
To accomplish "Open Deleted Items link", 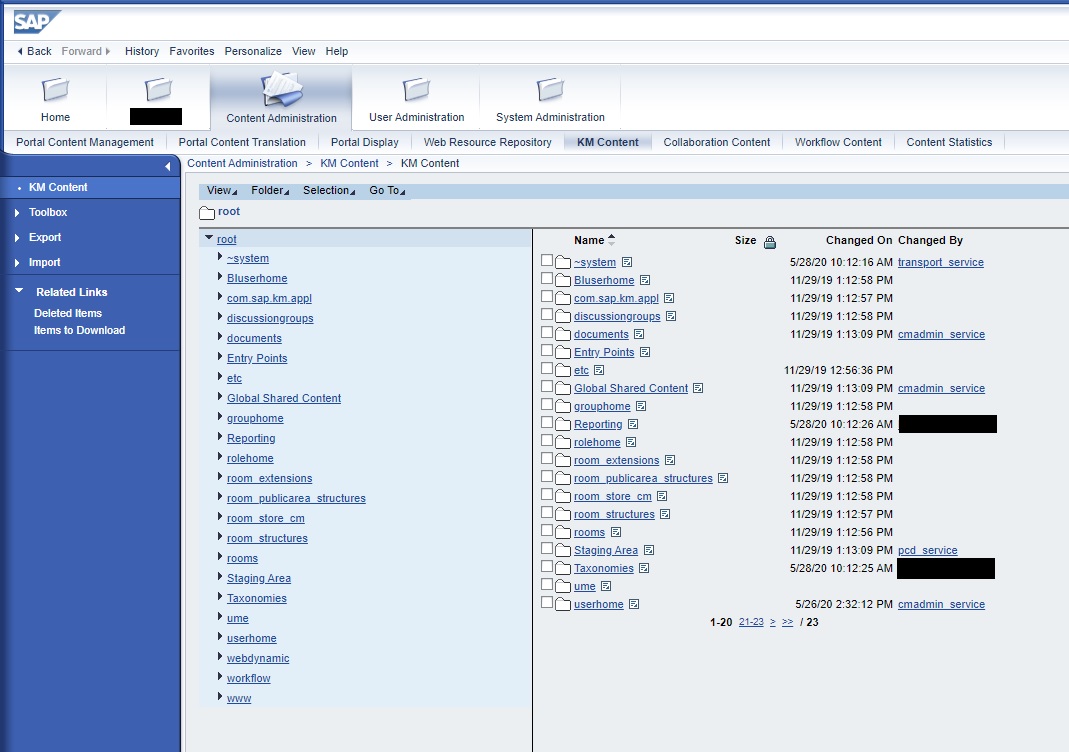I will point(68,313).
